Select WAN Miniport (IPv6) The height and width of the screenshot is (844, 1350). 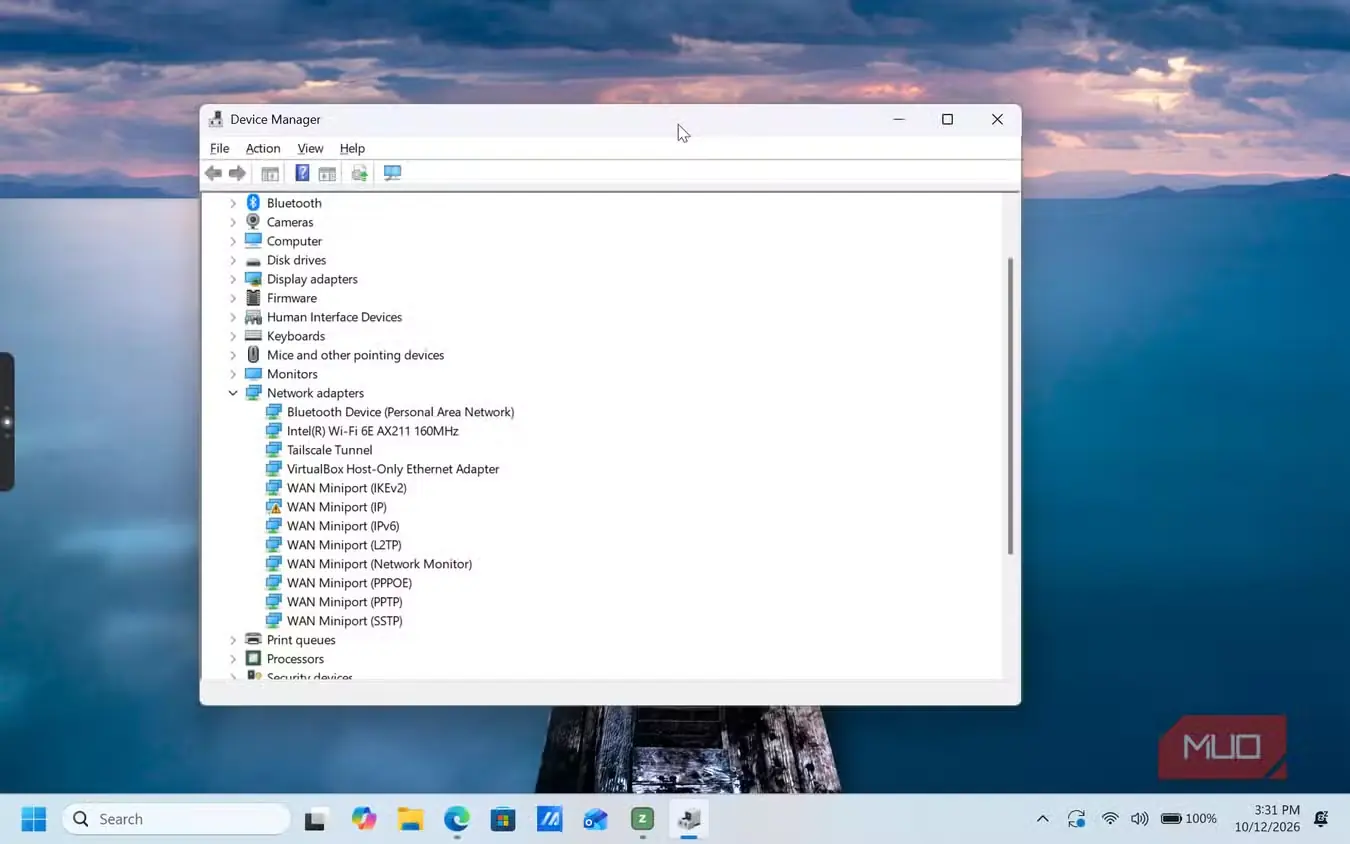(x=343, y=526)
